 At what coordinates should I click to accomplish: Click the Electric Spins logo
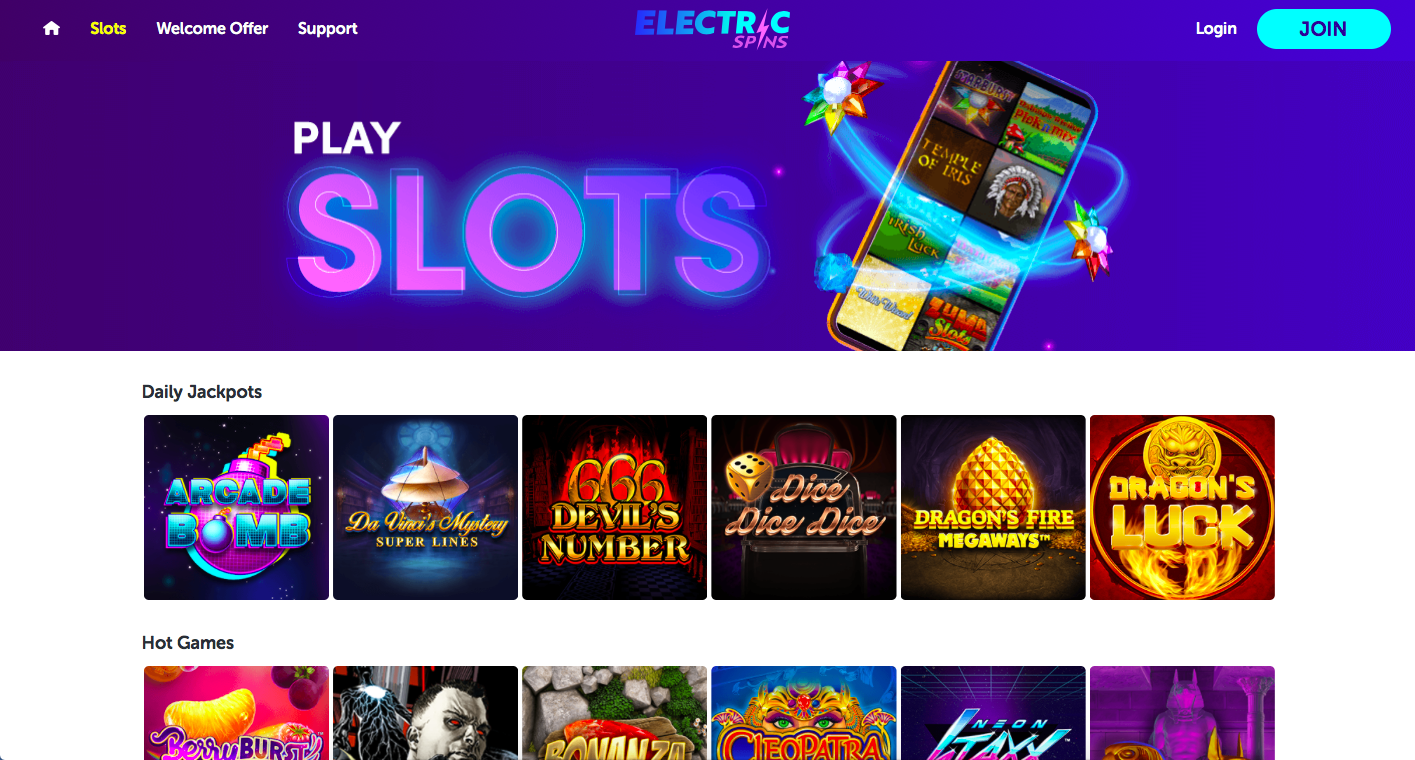tap(712, 28)
